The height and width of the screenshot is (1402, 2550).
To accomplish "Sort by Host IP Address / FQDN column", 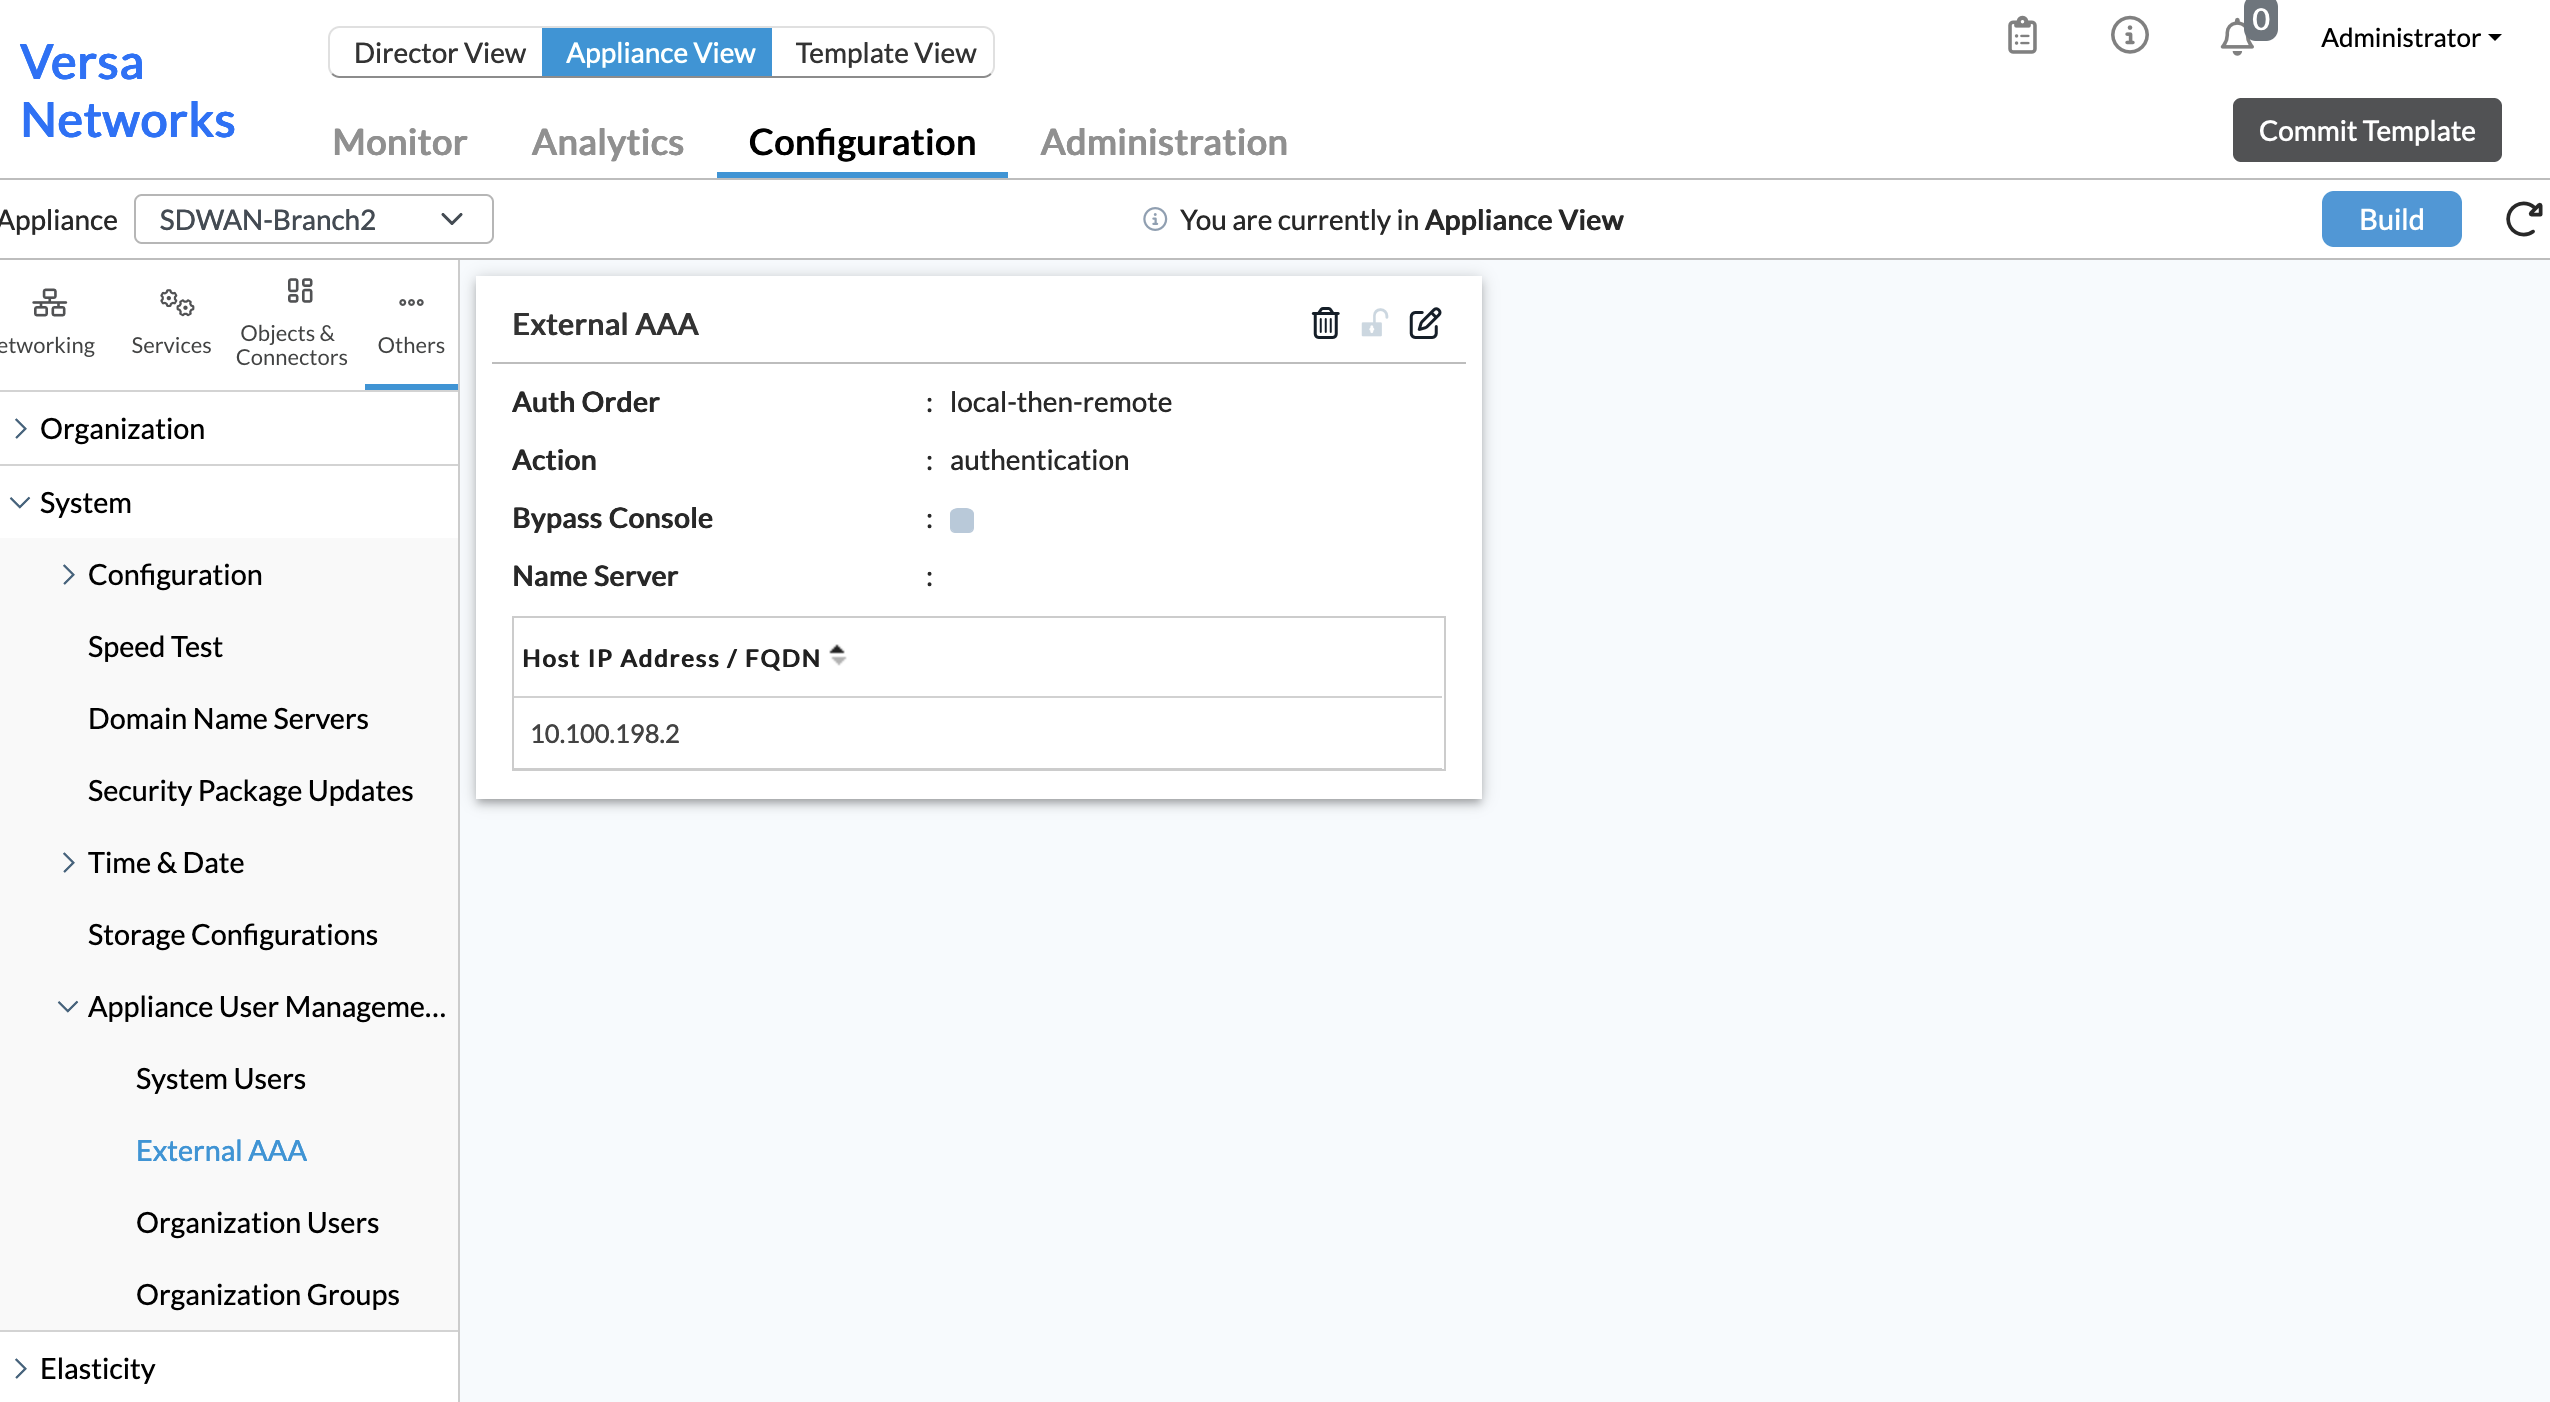I will [x=837, y=656].
